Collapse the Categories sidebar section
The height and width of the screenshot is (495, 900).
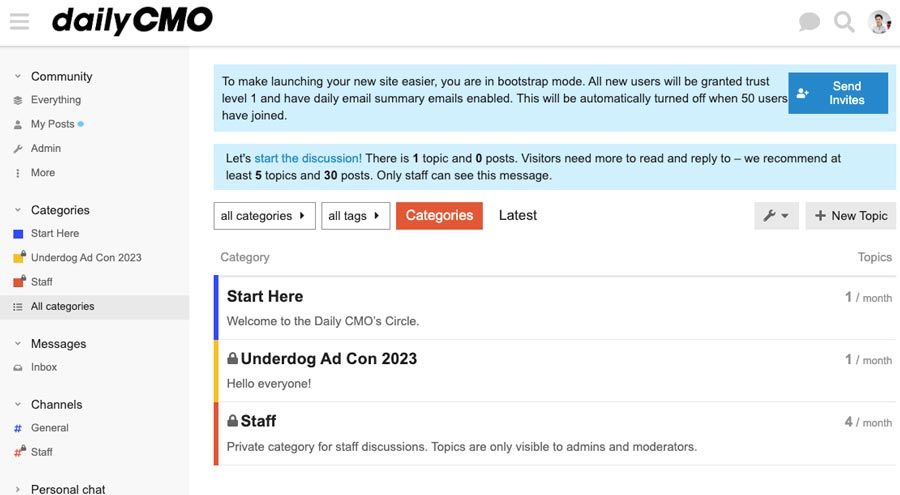[18, 210]
